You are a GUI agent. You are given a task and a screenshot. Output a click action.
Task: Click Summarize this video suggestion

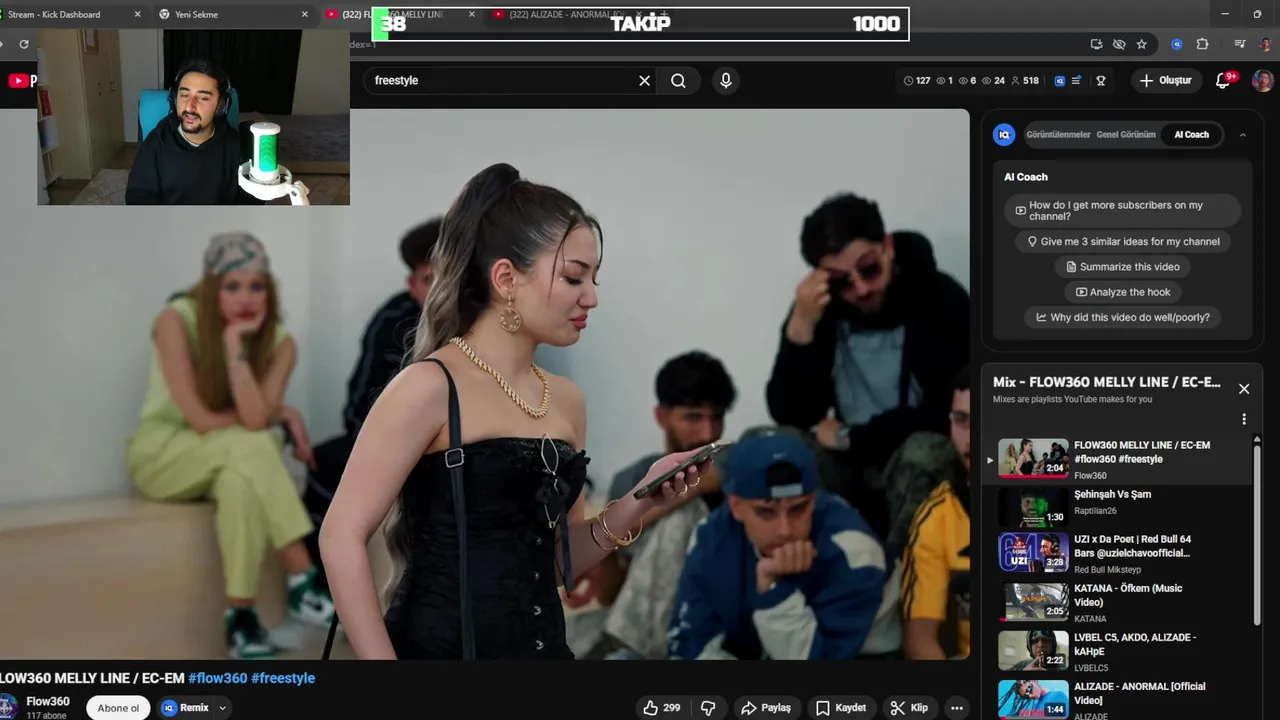point(1122,267)
